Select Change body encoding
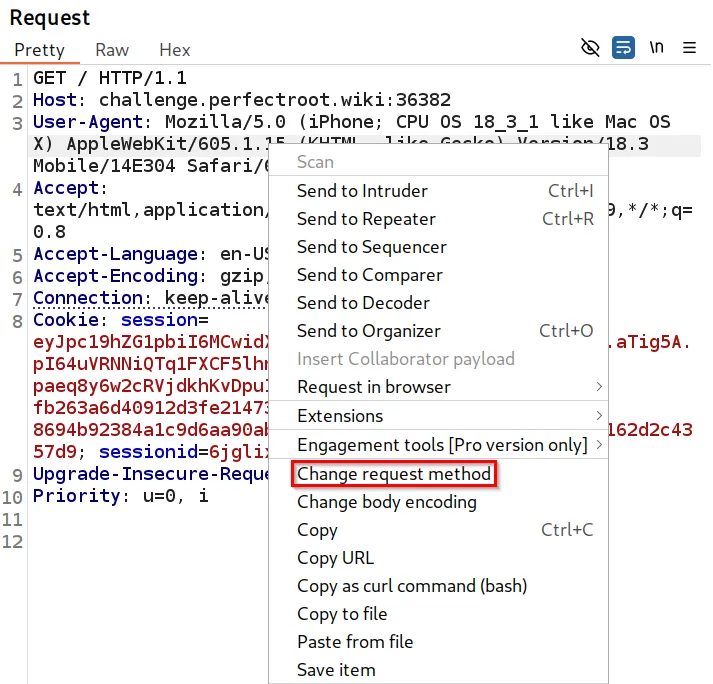Viewport: 713px width, 684px height. click(x=387, y=502)
